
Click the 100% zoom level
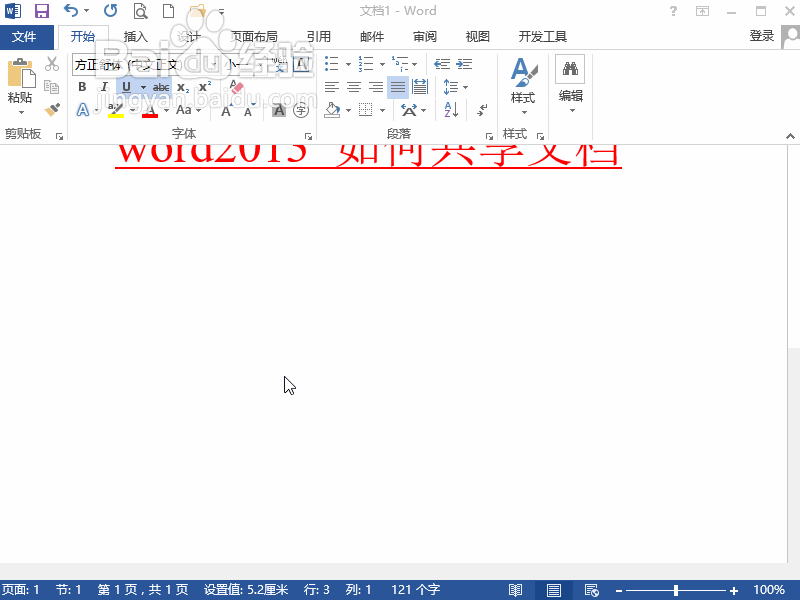tap(769, 590)
